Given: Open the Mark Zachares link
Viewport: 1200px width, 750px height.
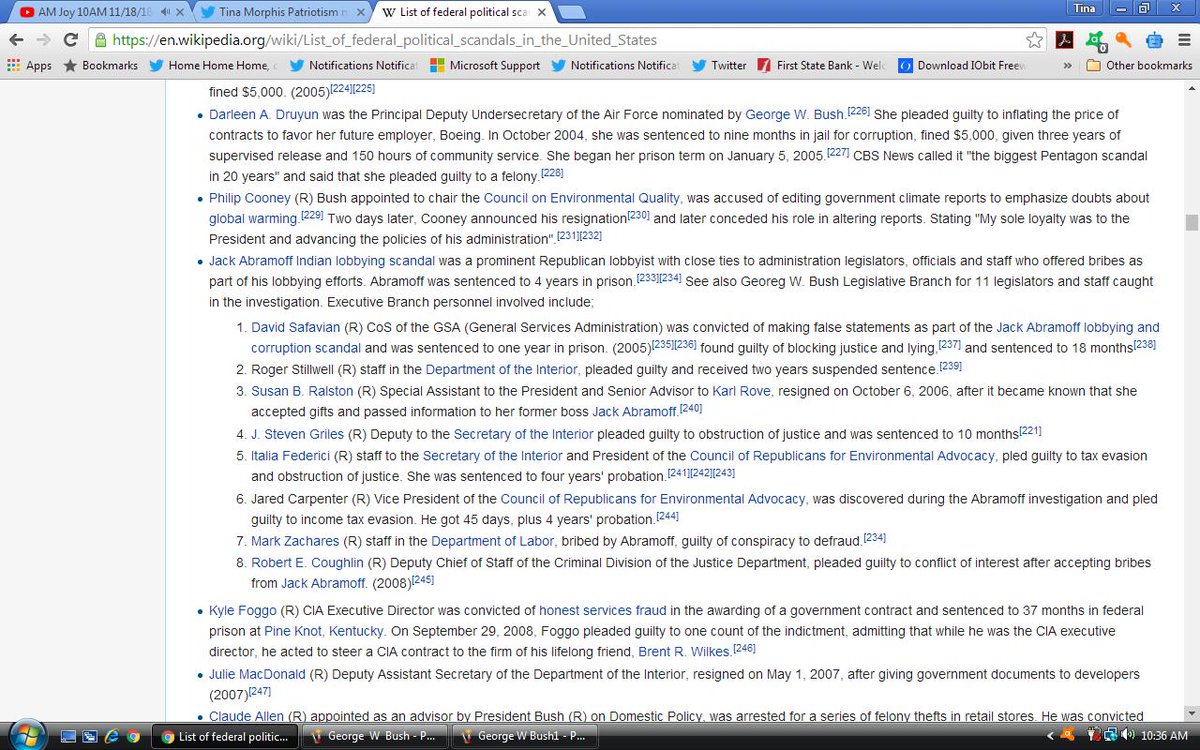Looking at the screenshot, I should point(295,541).
